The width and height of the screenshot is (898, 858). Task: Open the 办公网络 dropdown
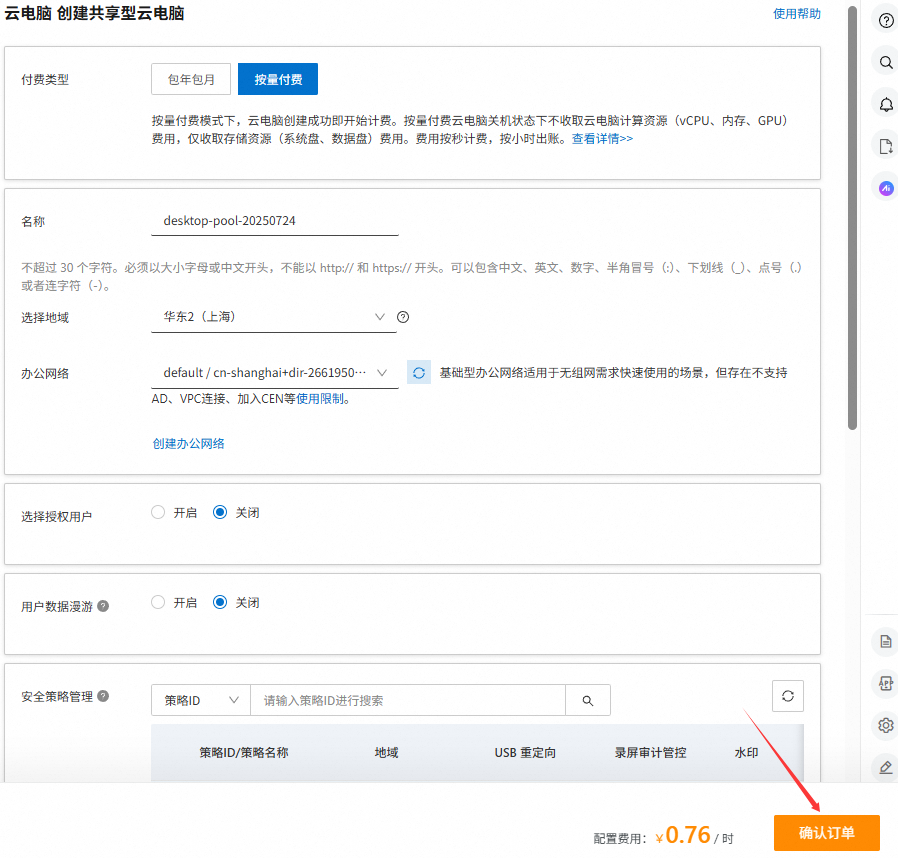pos(274,373)
